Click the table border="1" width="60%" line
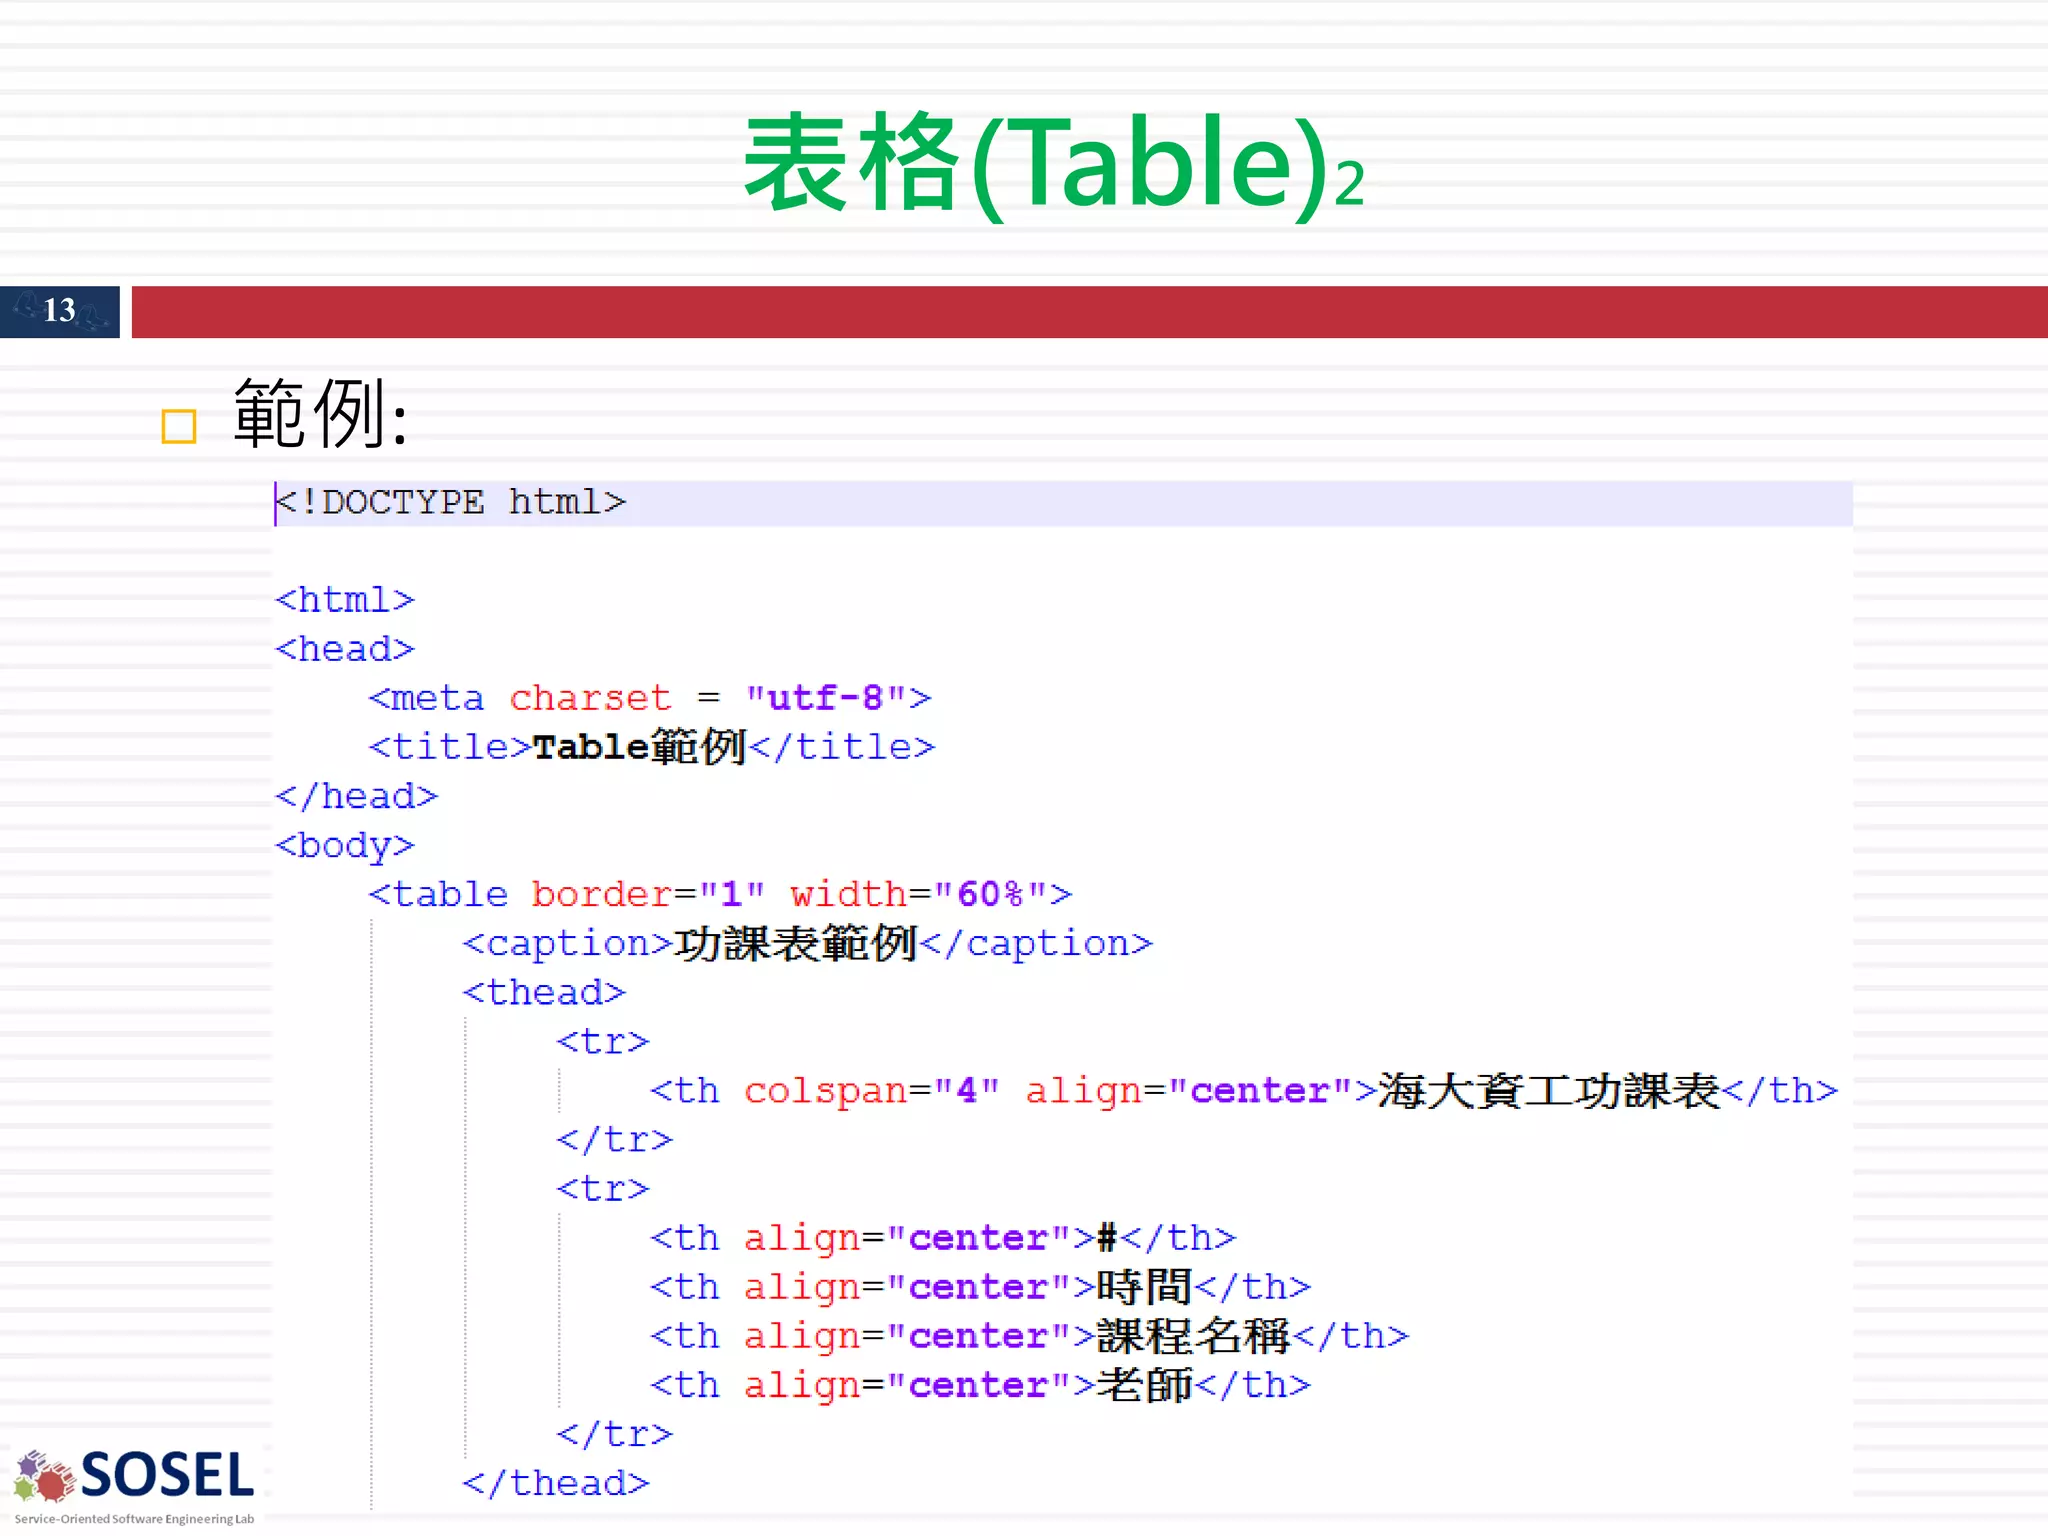 tap(720, 894)
